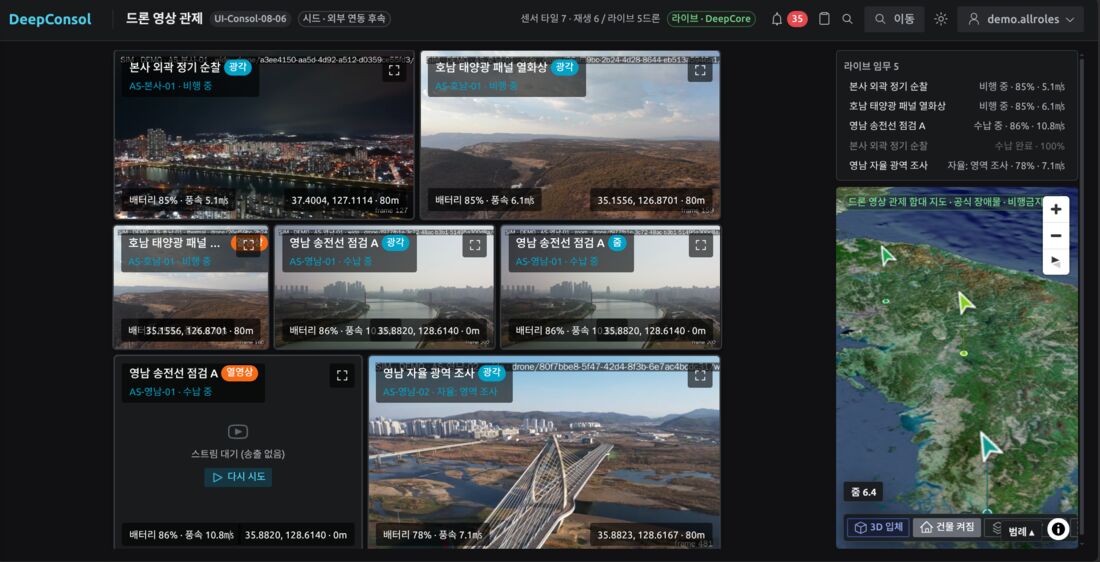Viewport: 1100px width, 562px height.
Task: Click the 다시 시도 retry stream button
Action: tap(239, 477)
